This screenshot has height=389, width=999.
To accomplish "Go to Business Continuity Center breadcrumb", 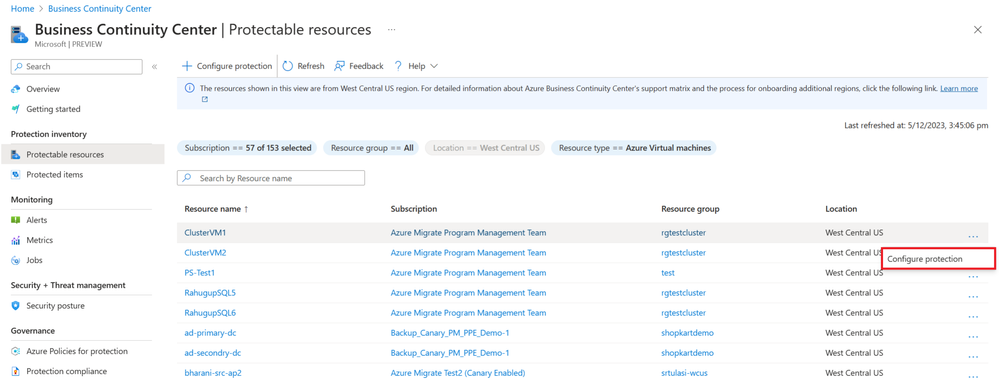I will (x=99, y=10).
